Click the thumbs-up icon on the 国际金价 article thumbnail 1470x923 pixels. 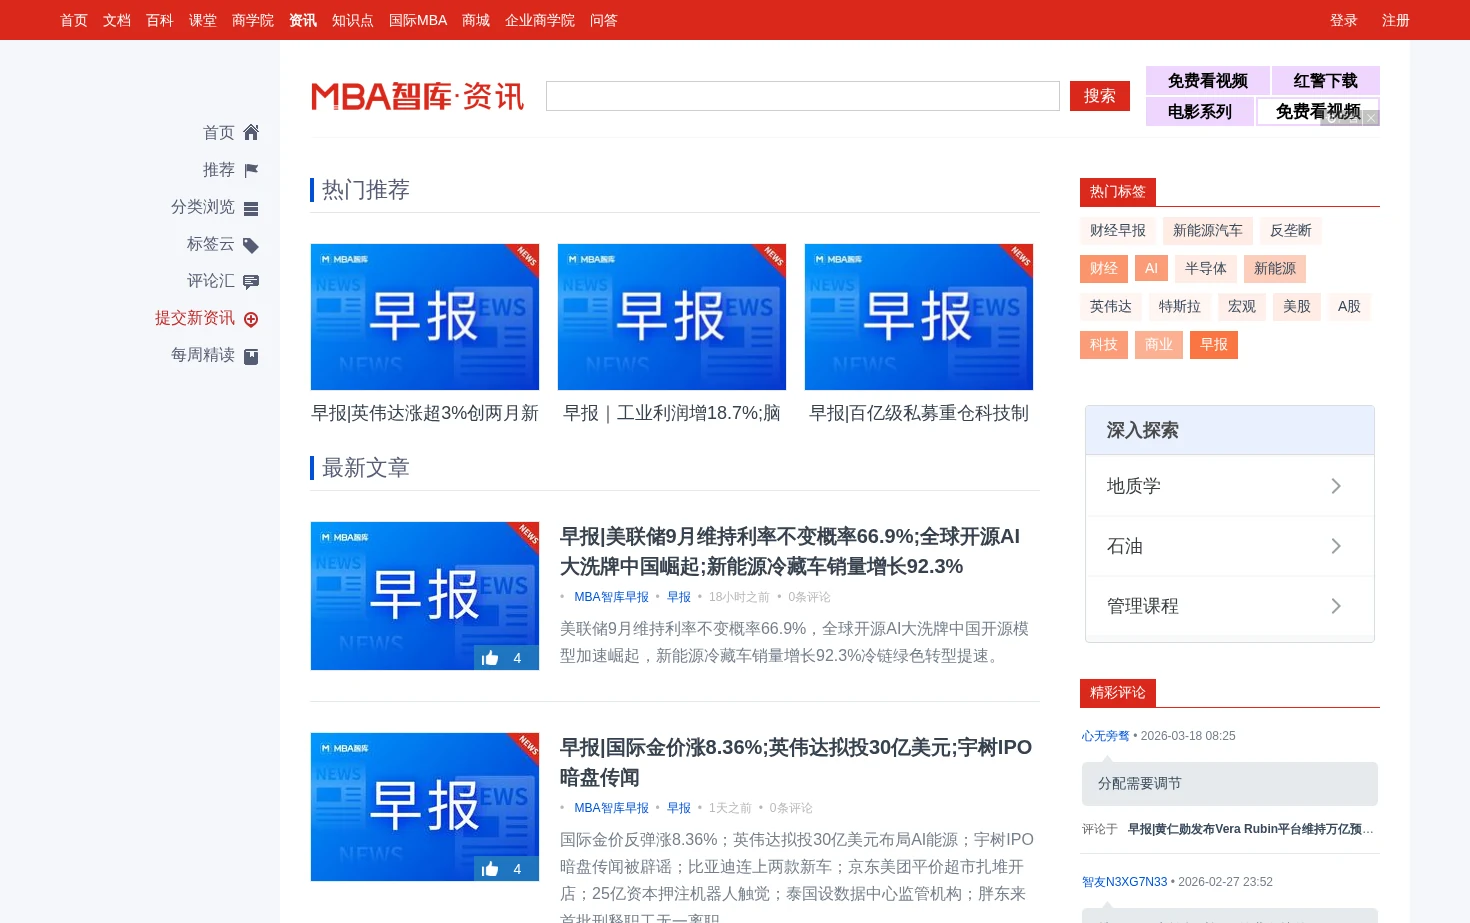click(490, 868)
